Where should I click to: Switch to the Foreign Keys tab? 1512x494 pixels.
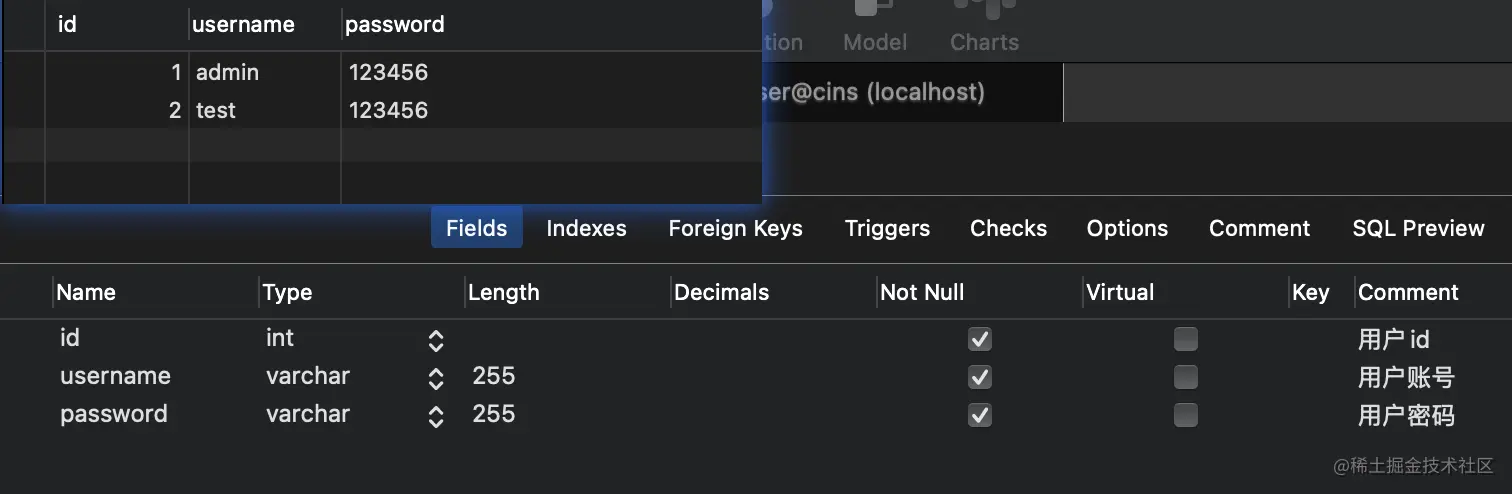click(735, 228)
